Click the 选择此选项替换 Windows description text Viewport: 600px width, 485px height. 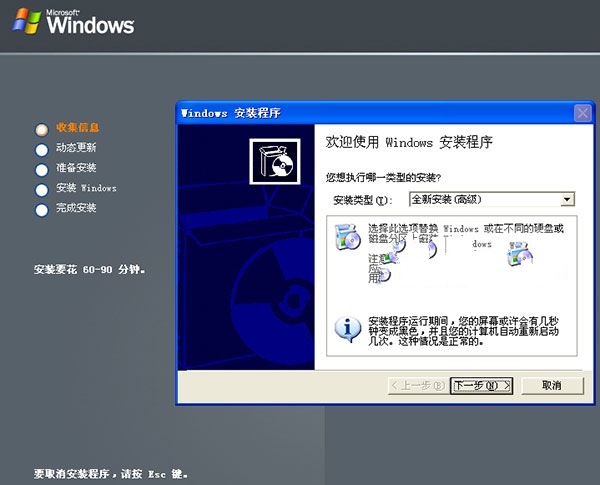tap(466, 234)
